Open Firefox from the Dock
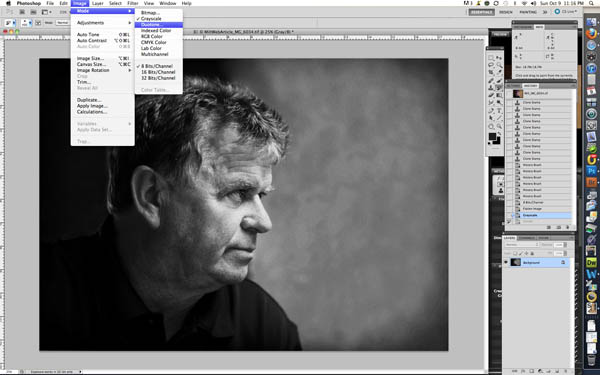 pos(592,34)
